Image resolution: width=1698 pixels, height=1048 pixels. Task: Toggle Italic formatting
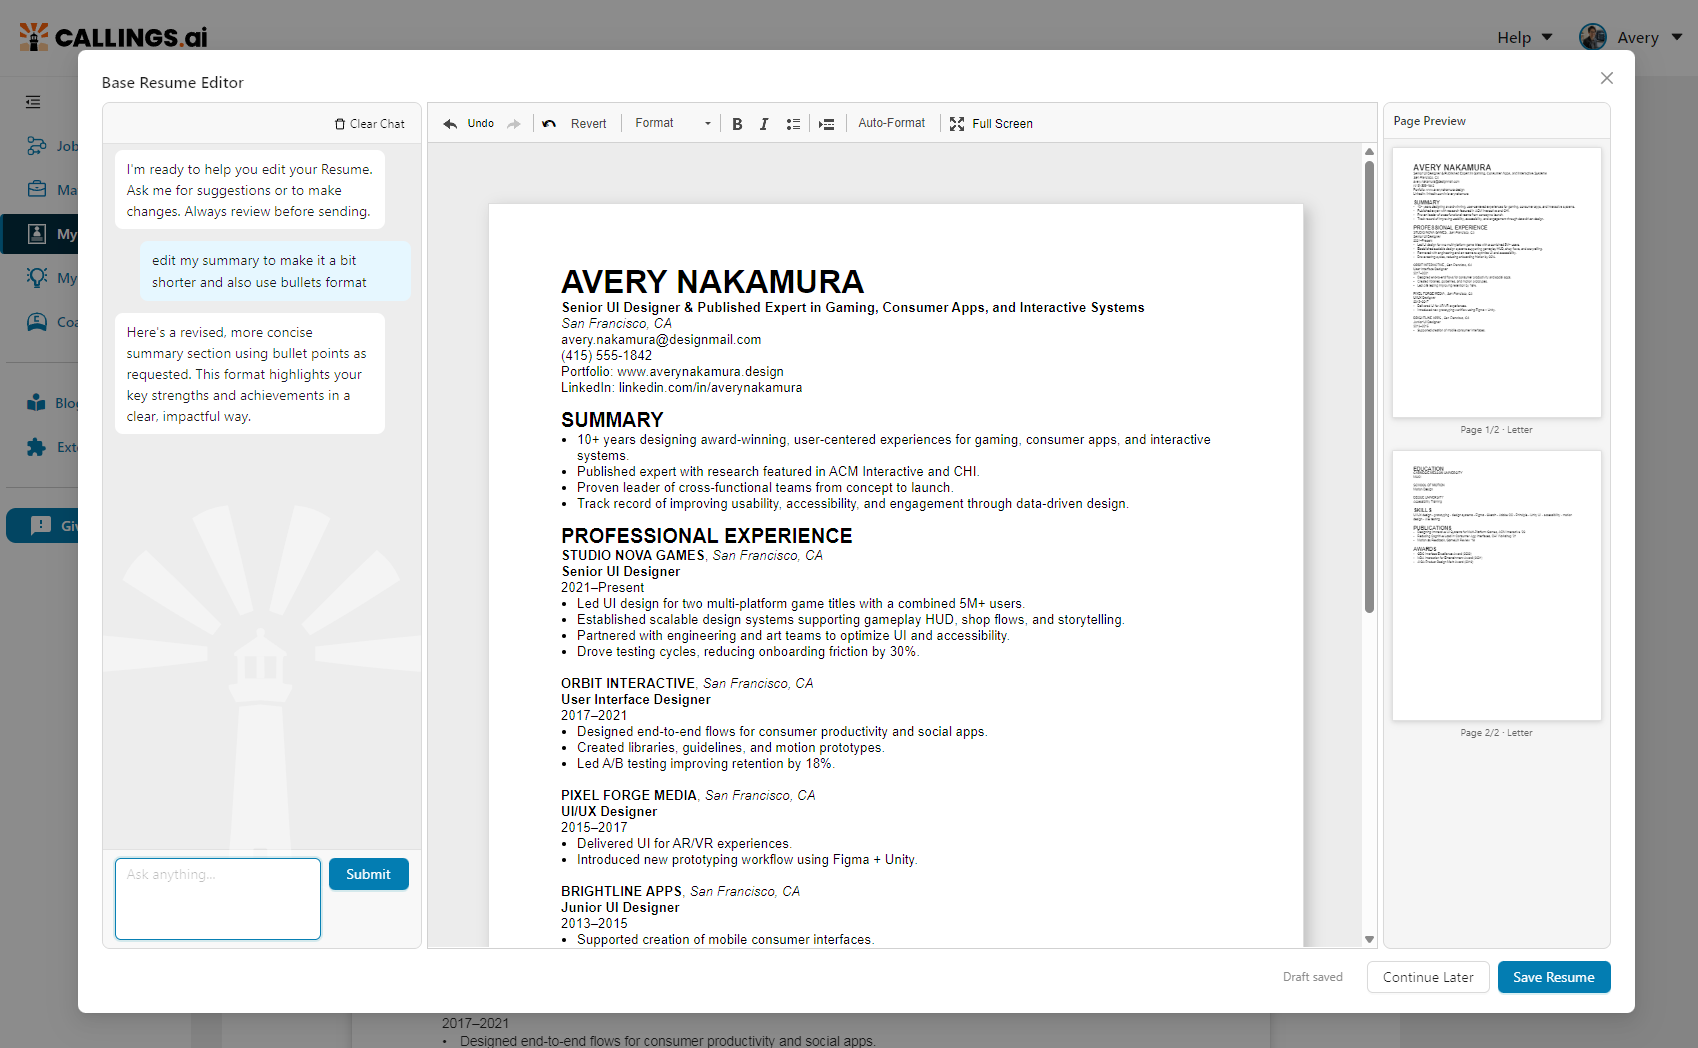[764, 123]
